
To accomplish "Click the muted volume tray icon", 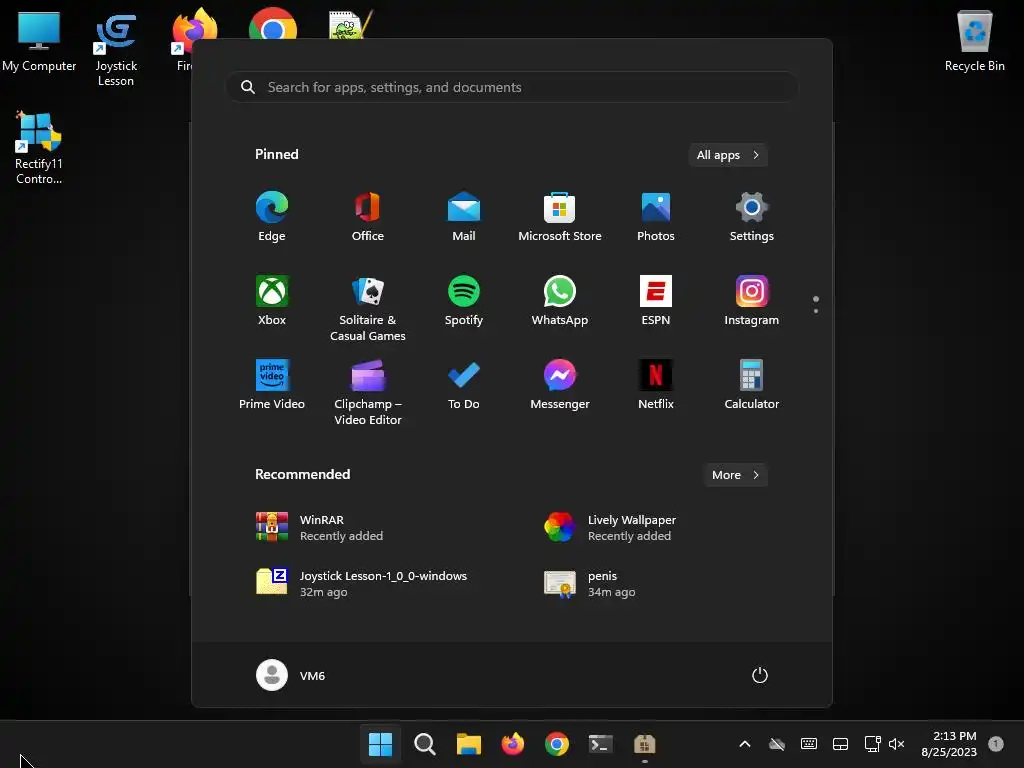I will [897, 744].
